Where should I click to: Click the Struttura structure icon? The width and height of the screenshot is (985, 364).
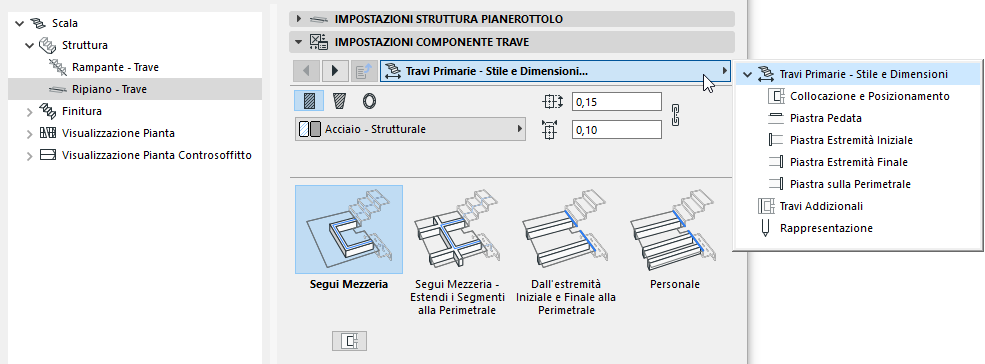(48, 45)
